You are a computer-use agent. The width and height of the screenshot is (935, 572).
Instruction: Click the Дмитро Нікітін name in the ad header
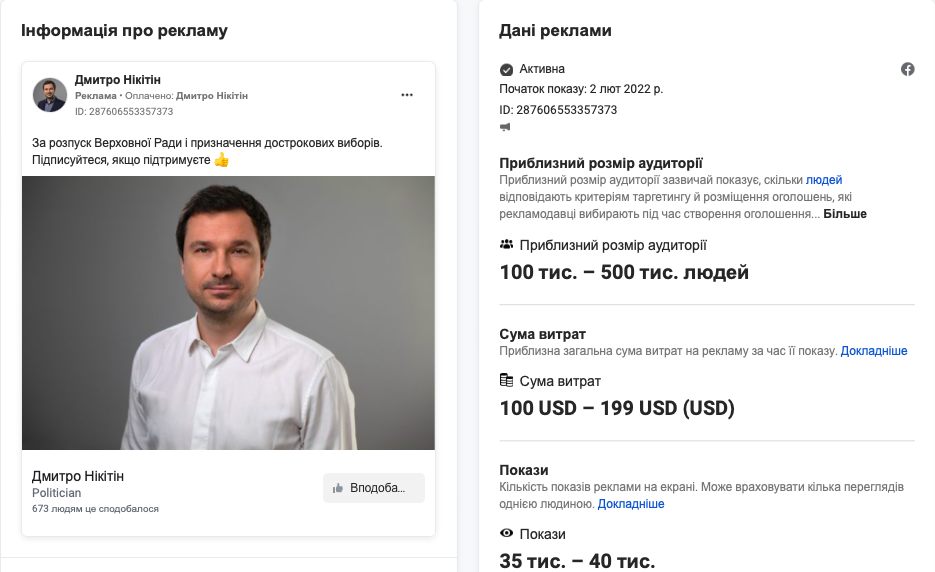tap(117, 80)
